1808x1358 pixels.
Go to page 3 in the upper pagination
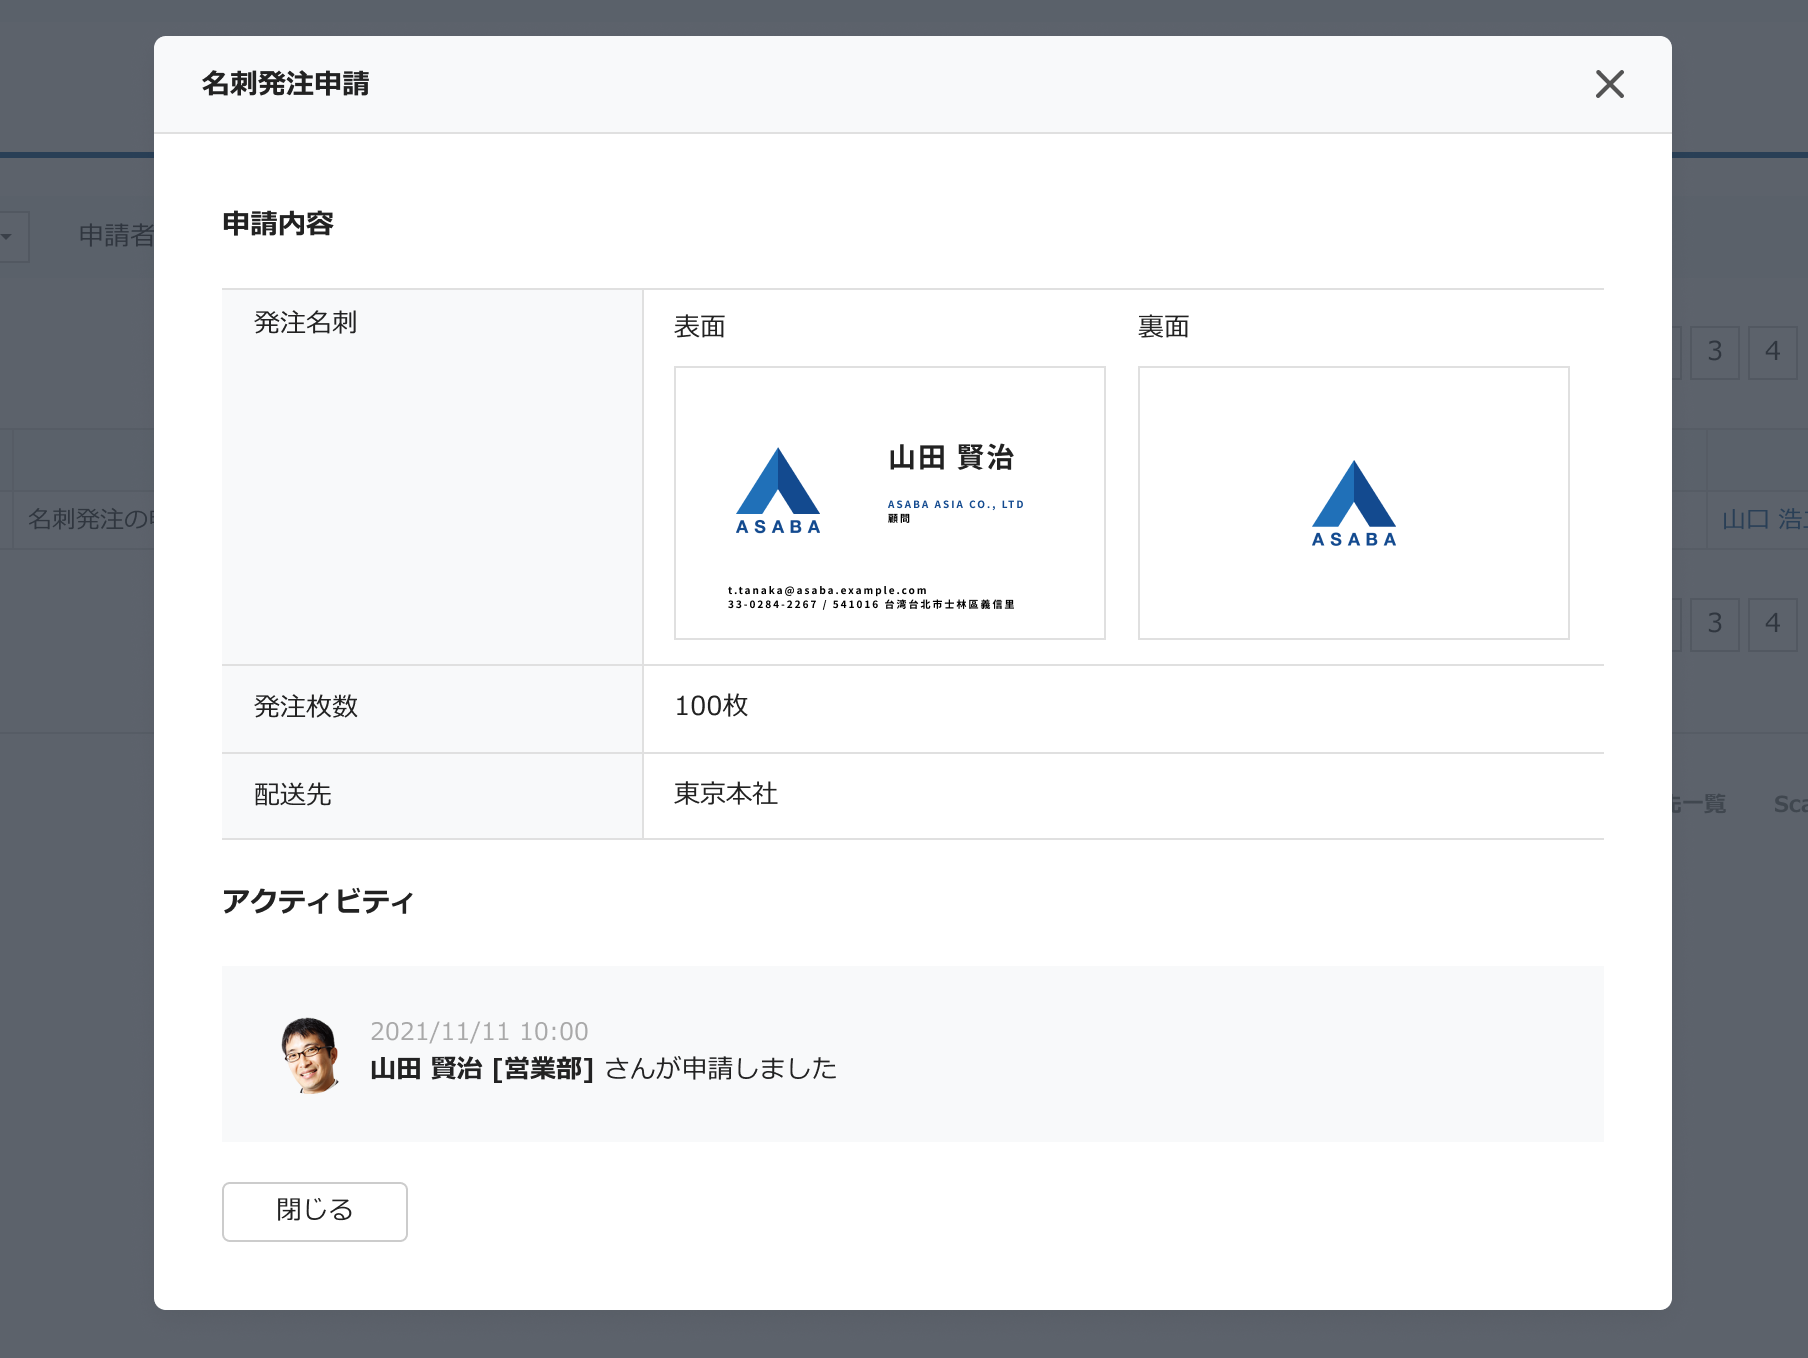[1714, 352]
